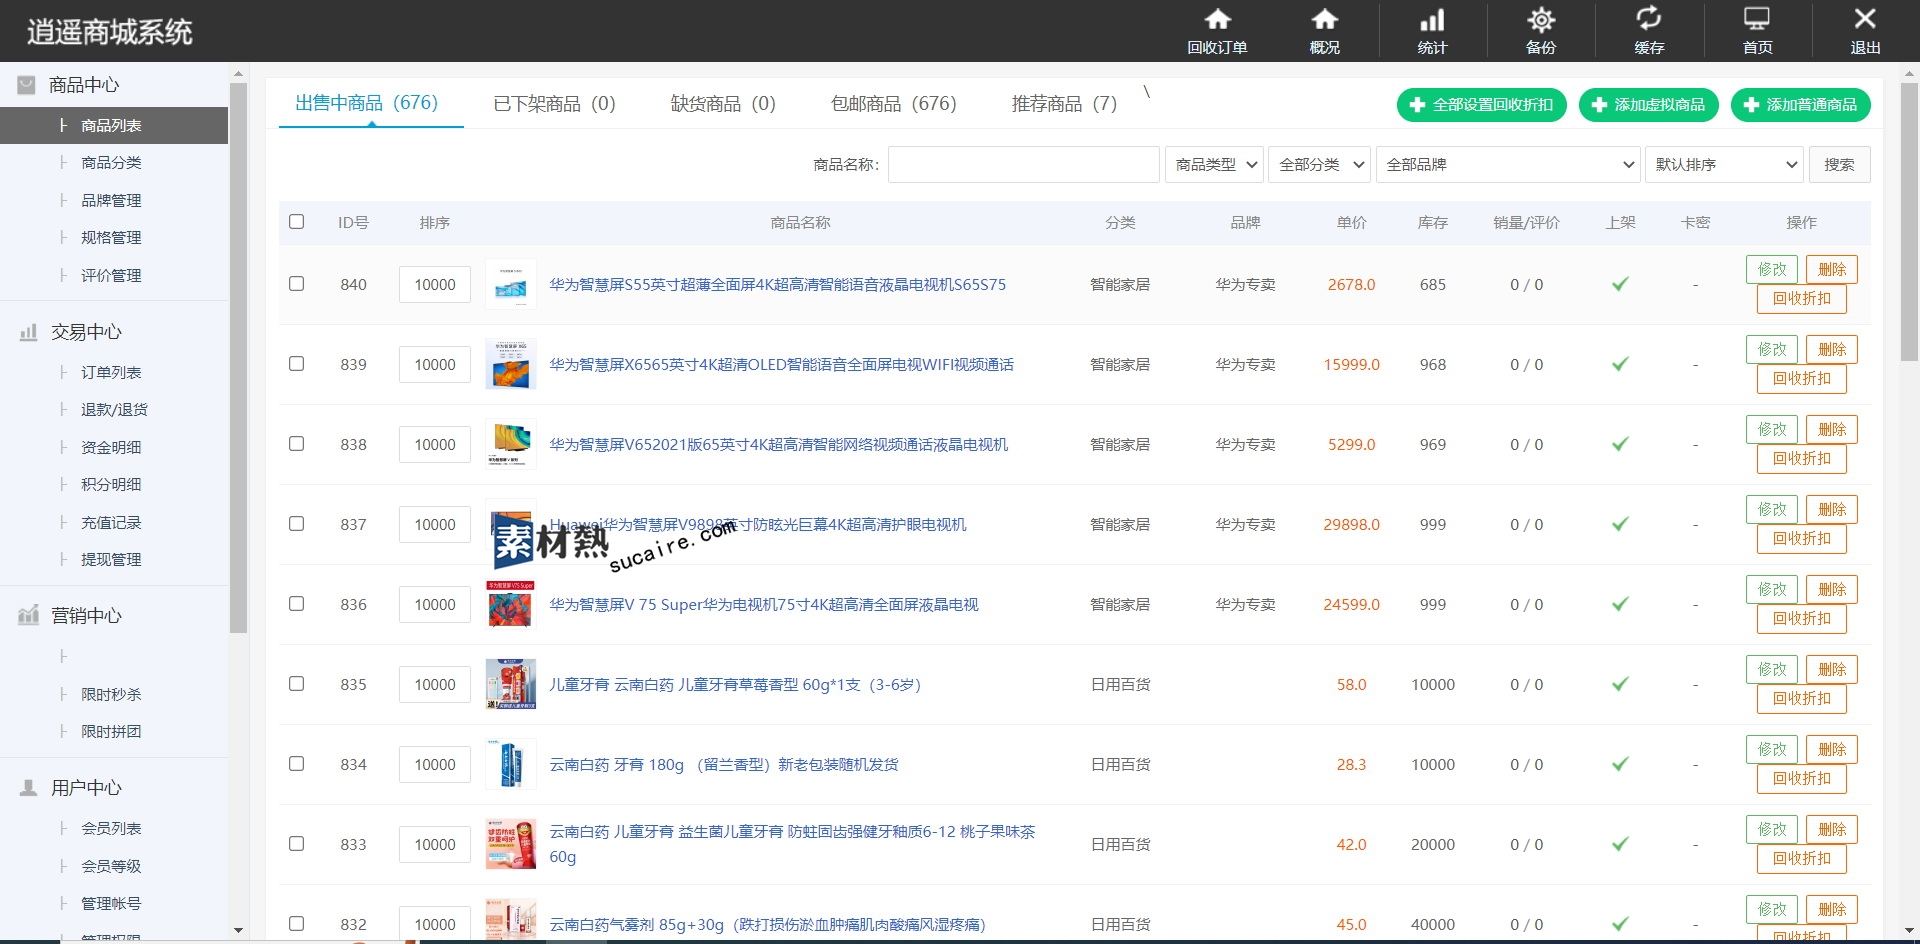Switch to 已下架商品 (0) tab

tap(554, 104)
